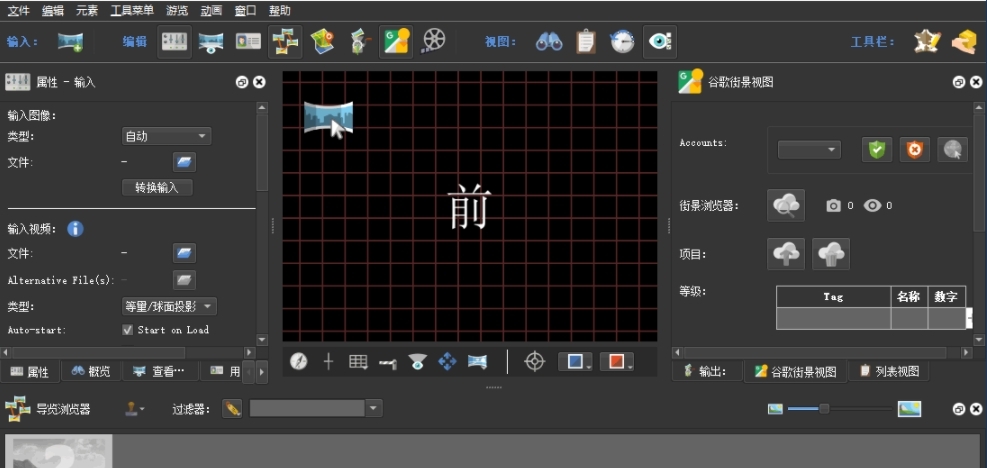Open the clock history icon

tap(622, 42)
